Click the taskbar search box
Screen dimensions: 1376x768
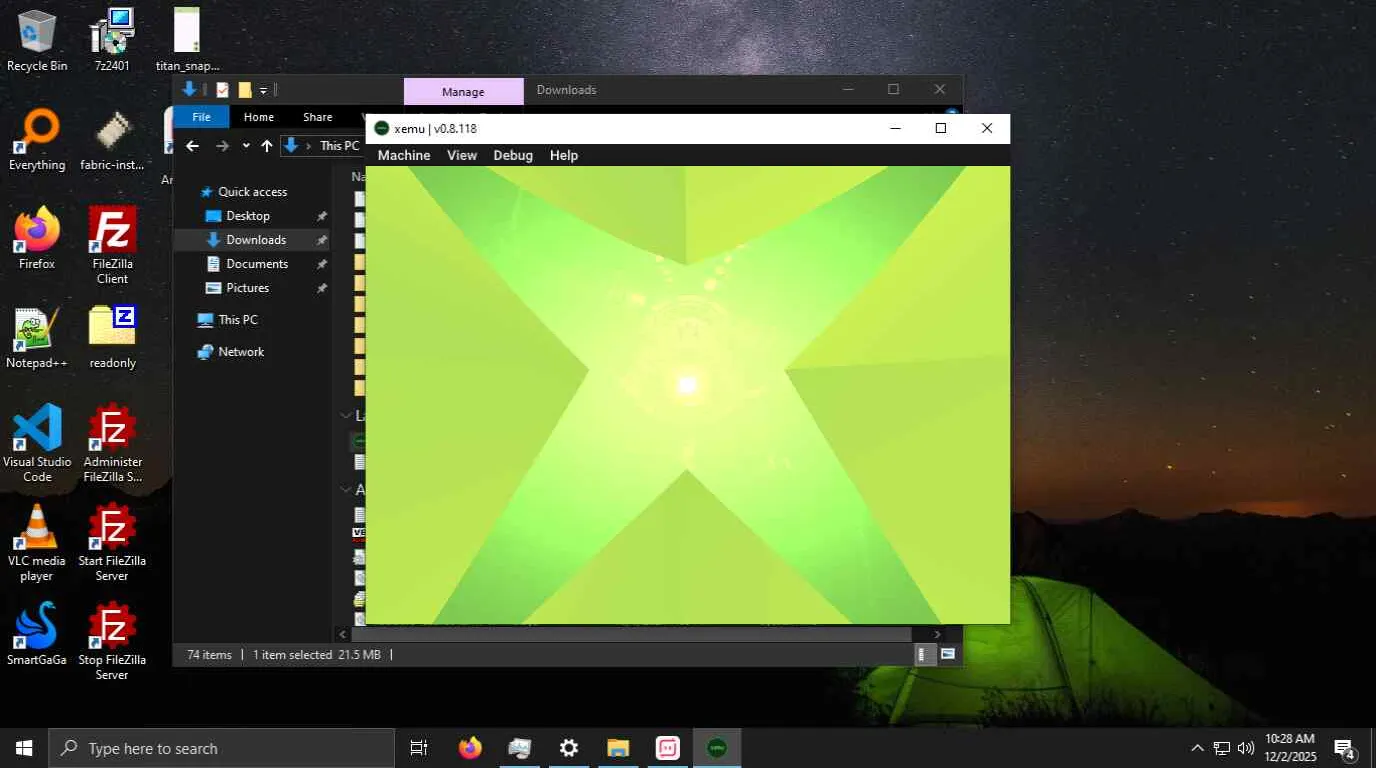221,748
